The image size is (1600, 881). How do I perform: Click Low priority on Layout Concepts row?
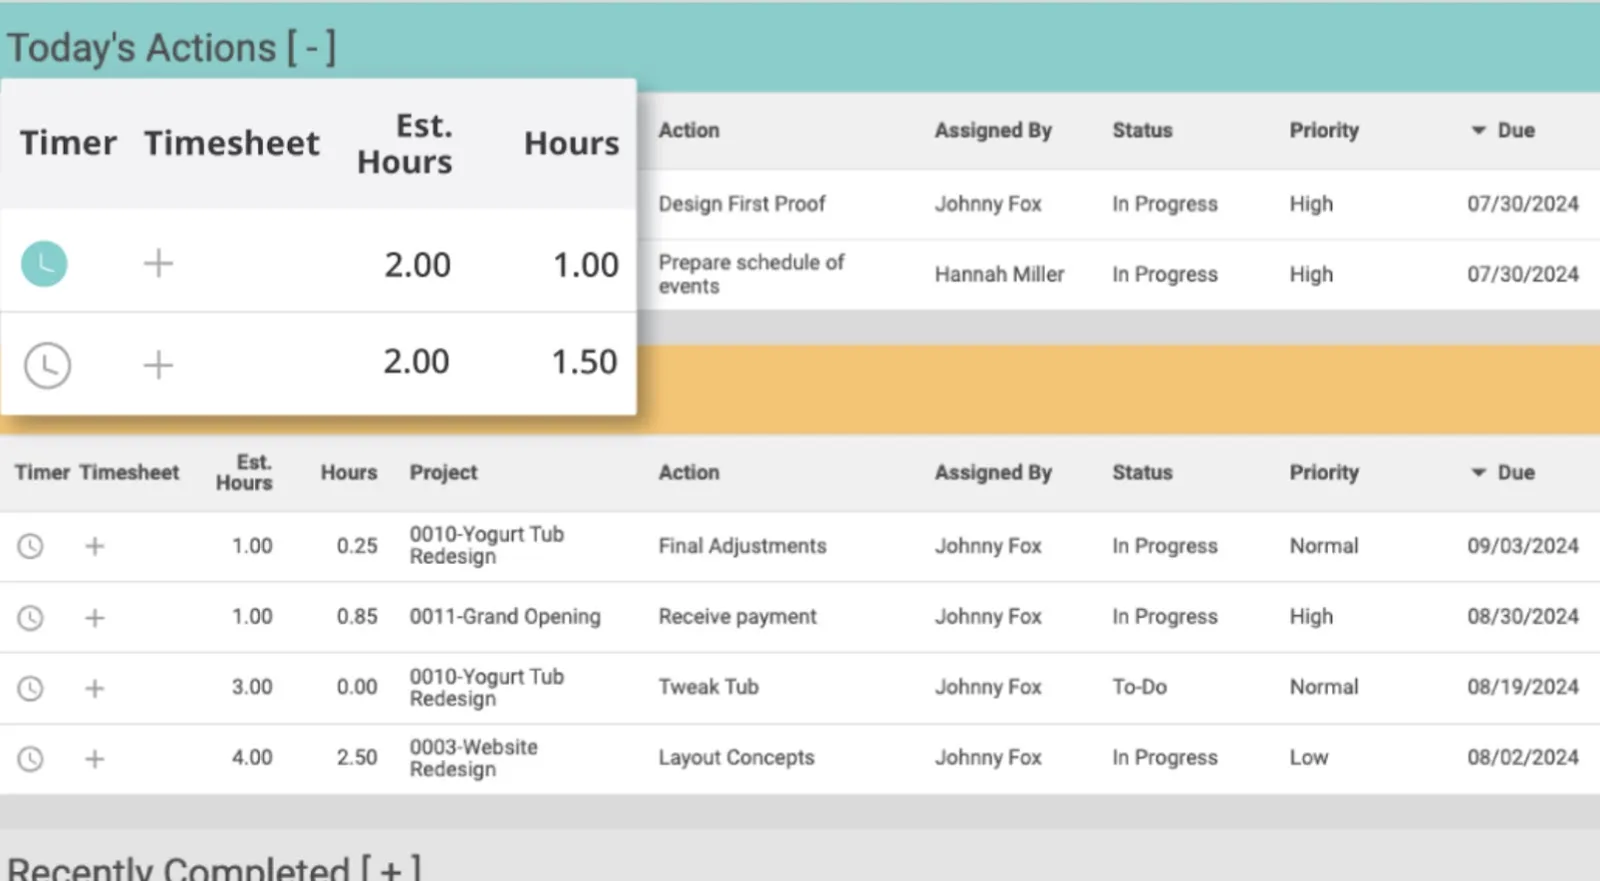(1308, 758)
